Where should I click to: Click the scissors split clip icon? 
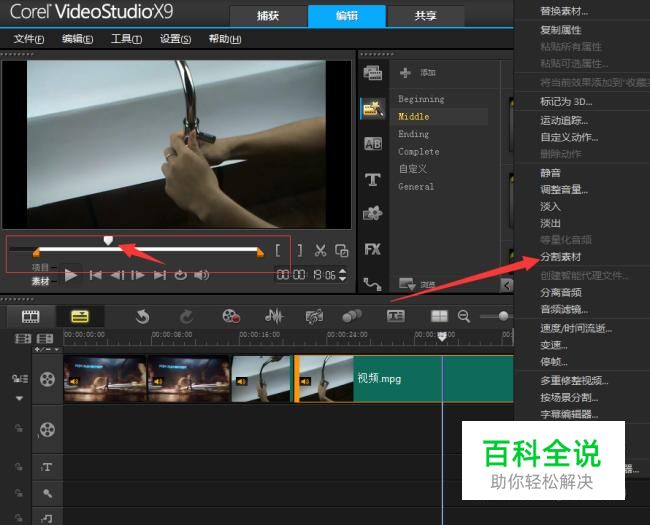[320, 250]
